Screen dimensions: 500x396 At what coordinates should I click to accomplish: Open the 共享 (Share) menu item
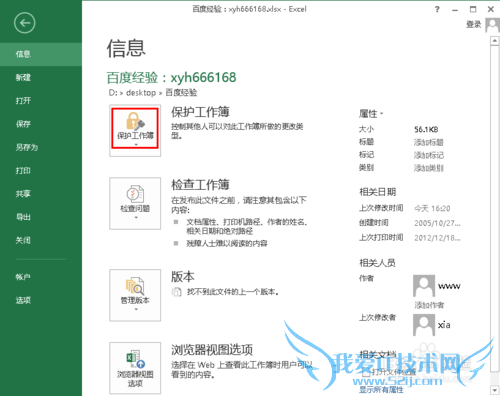41,194
